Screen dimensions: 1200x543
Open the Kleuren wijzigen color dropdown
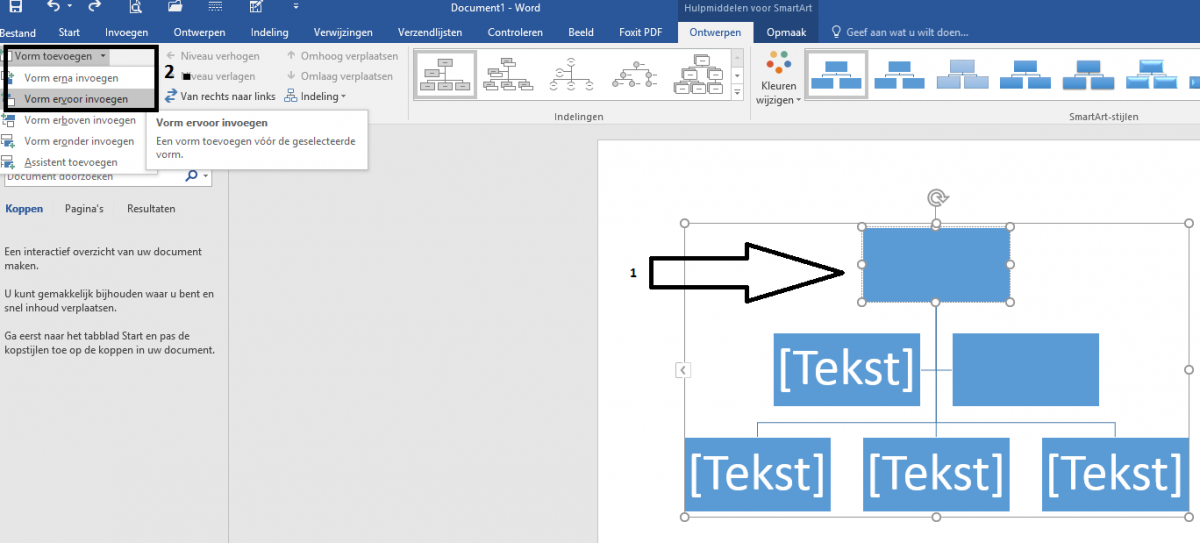[779, 77]
